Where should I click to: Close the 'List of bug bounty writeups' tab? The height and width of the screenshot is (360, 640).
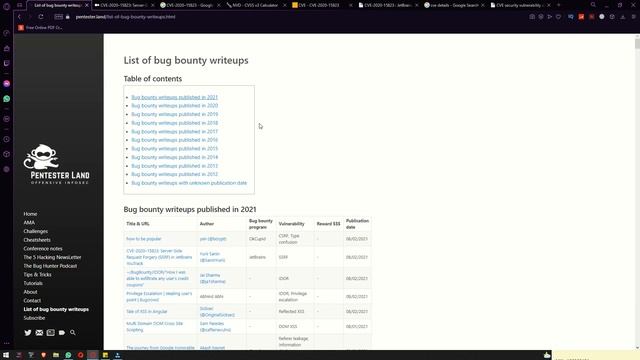87,5
